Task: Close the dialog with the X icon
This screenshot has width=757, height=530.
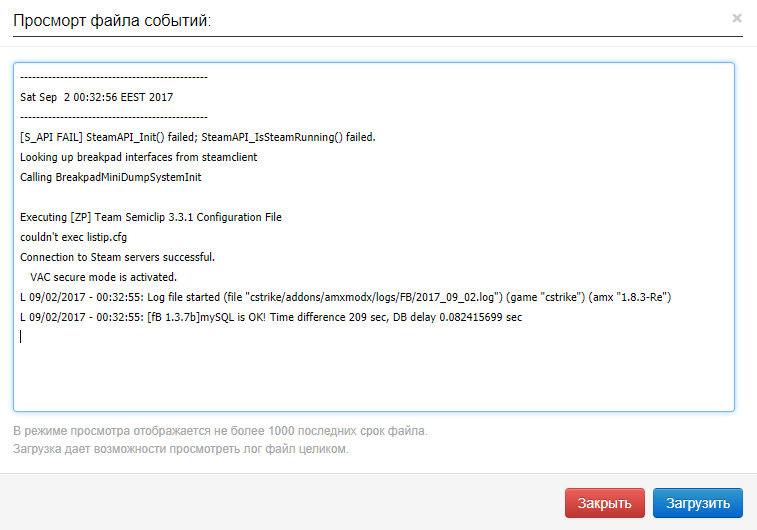Action: 737,18
